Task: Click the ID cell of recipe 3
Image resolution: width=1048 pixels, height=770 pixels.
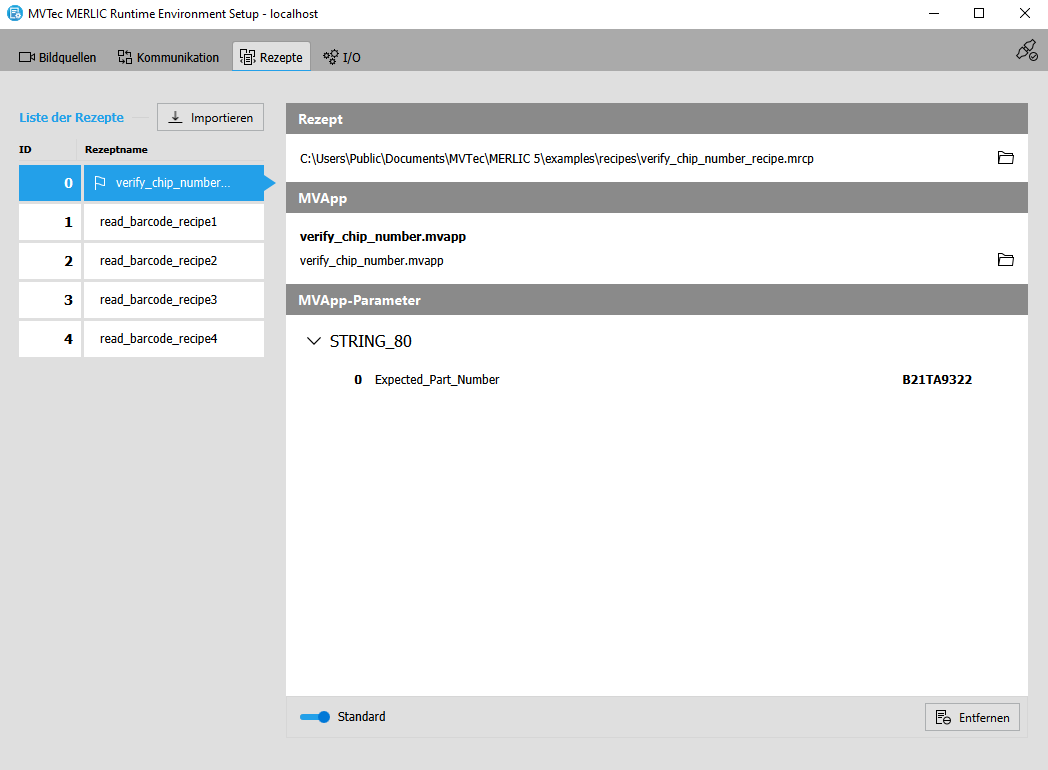Action: click(49, 300)
